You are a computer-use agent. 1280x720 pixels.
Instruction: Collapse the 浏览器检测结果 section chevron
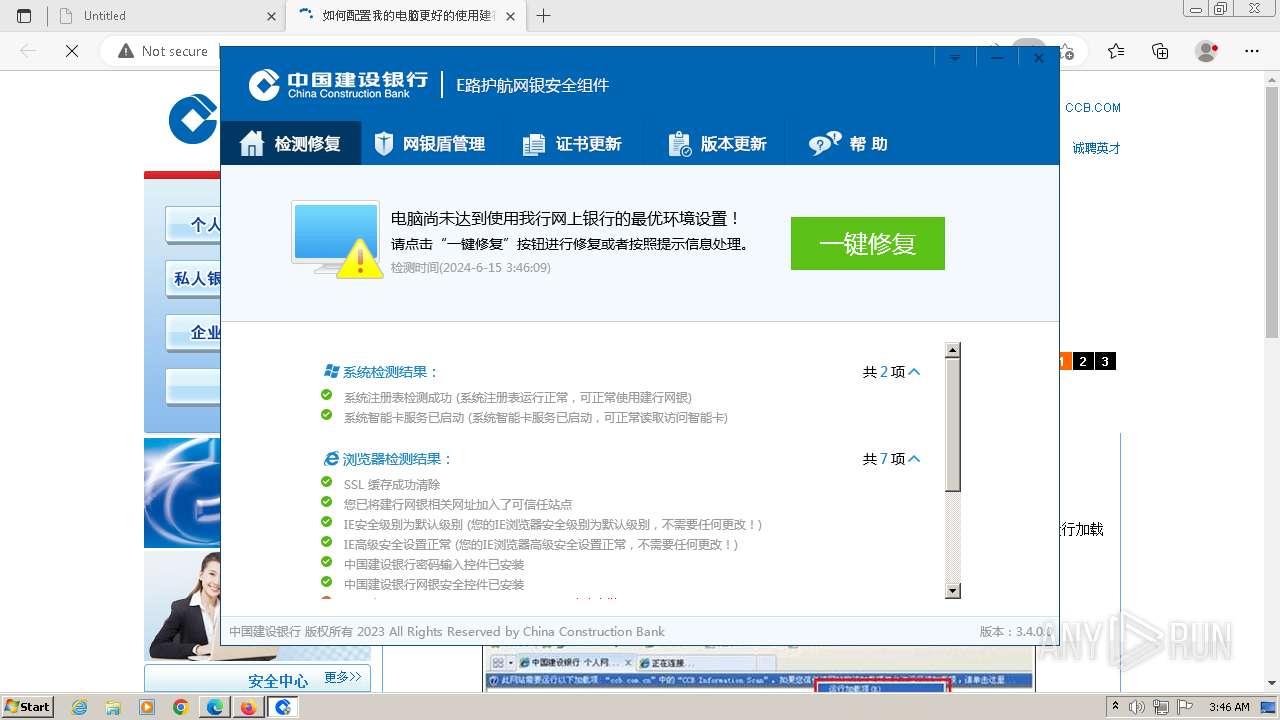(914, 459)
